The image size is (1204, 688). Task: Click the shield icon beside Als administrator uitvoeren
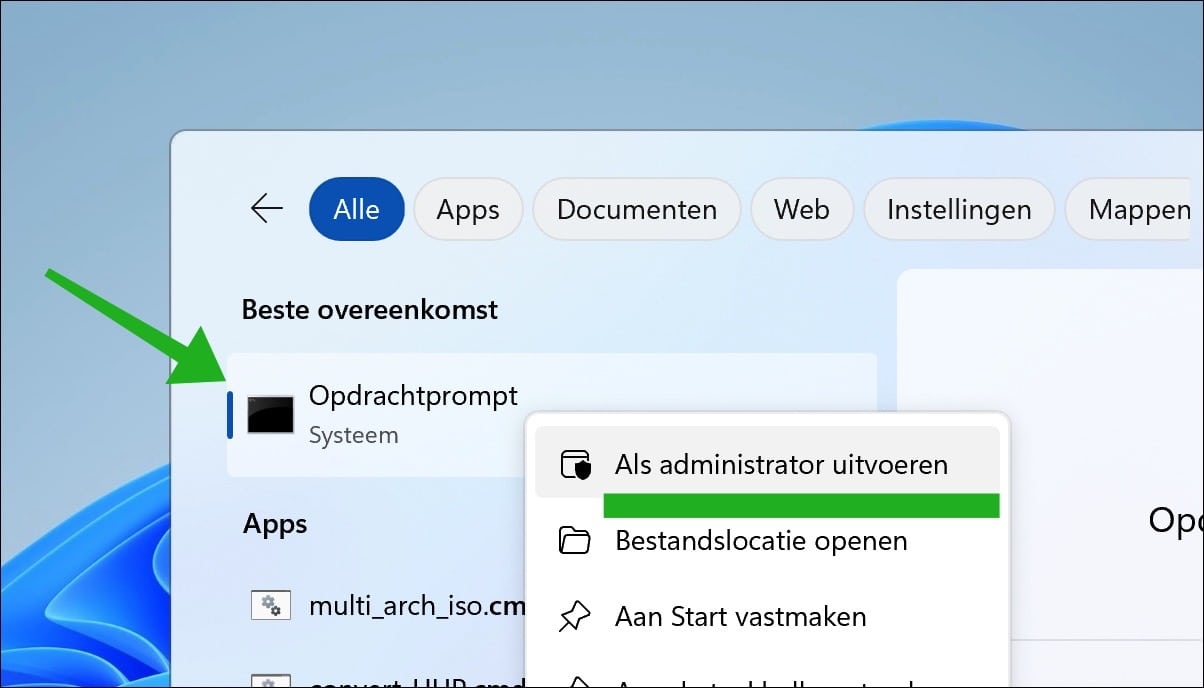574,463
